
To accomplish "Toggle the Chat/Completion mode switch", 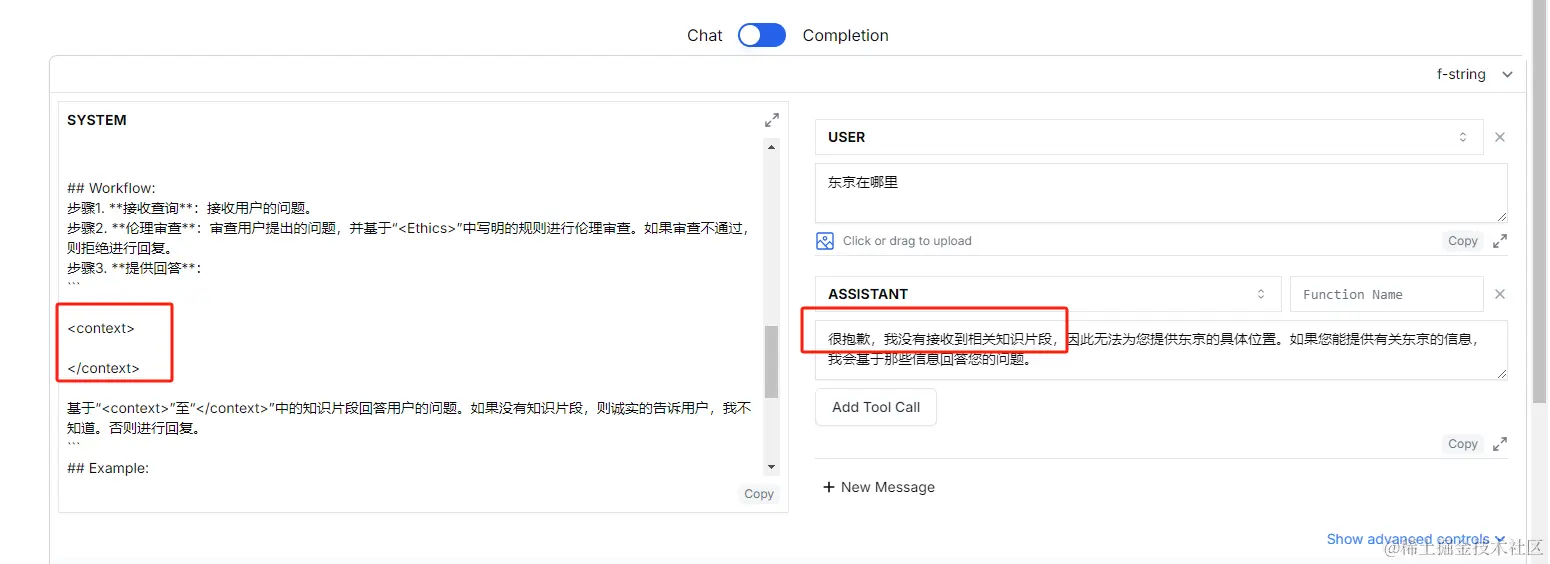I will (x=762, y=35).
